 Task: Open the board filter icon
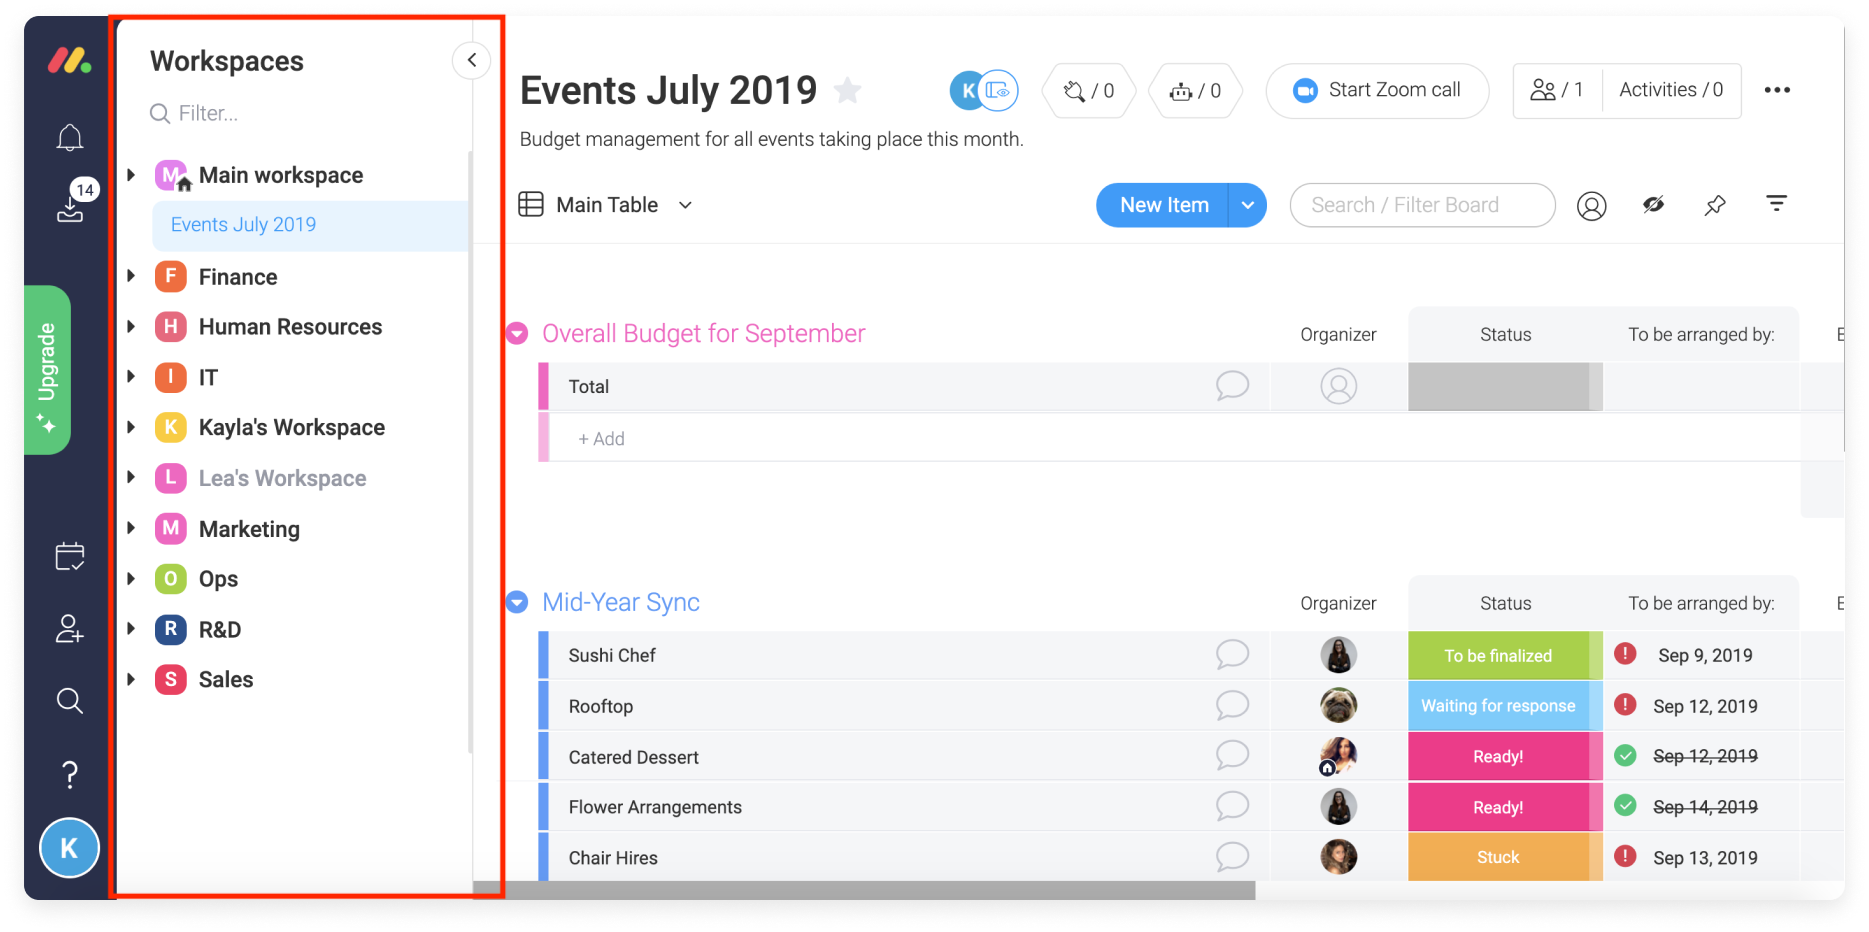pyautogui.click(x=1776, y=204)
